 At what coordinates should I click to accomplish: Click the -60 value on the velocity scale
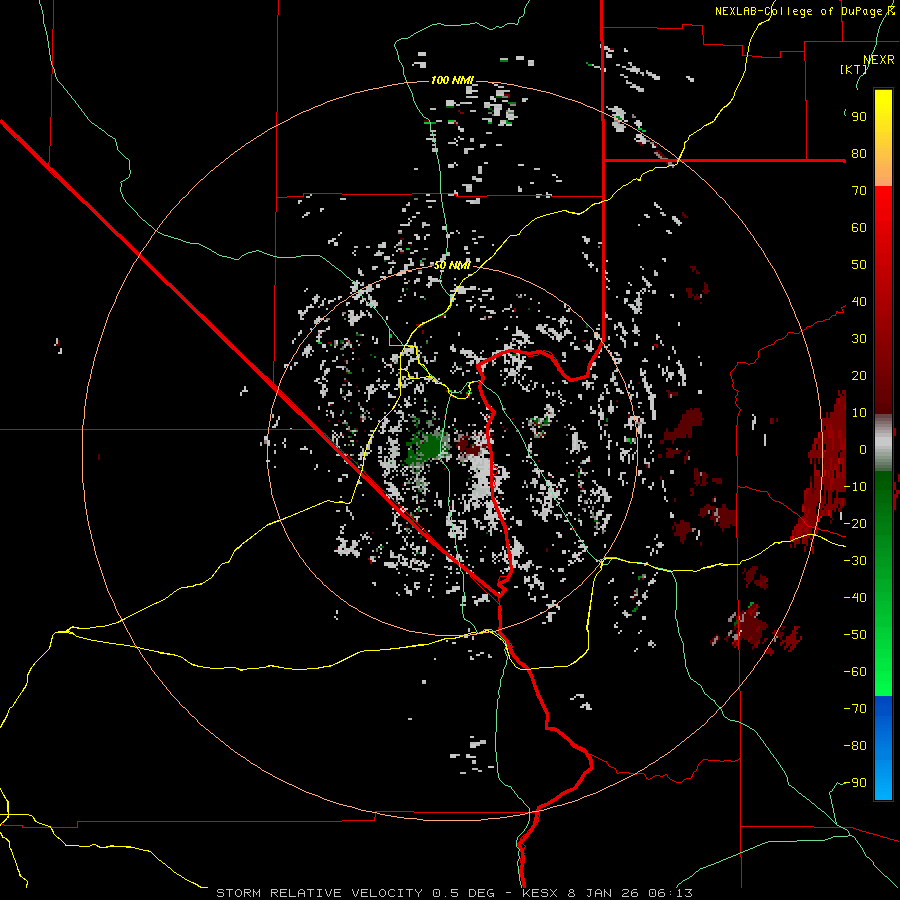855,672
